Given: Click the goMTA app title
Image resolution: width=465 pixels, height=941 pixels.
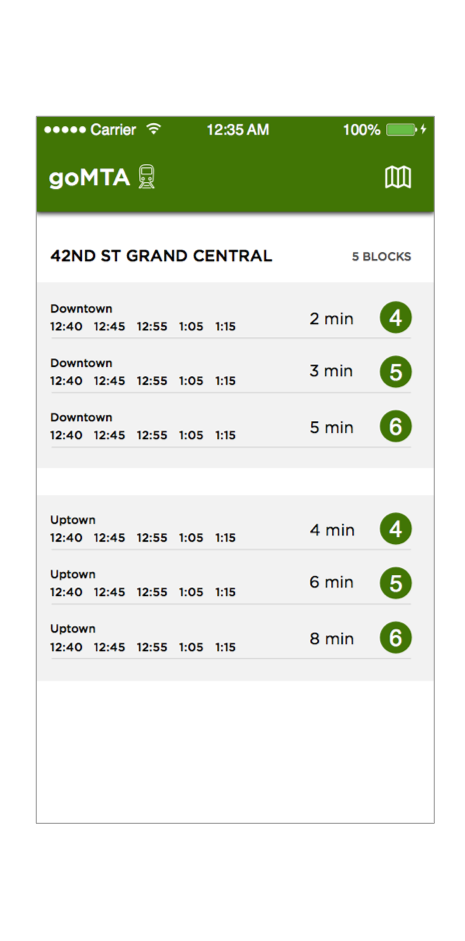Looking at the screenshot, I should coord(89,178).
